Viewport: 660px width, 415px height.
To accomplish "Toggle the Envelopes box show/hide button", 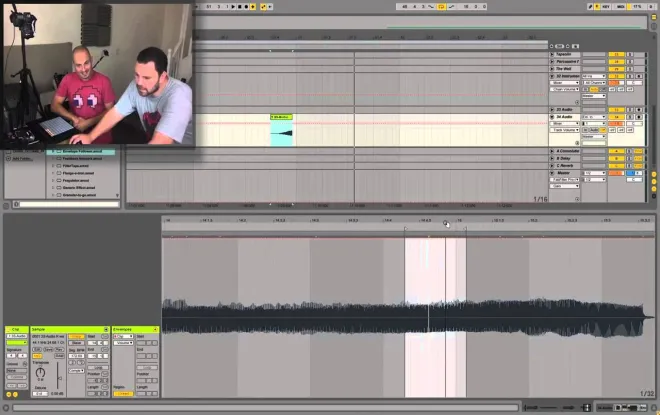I will [155, 329].
